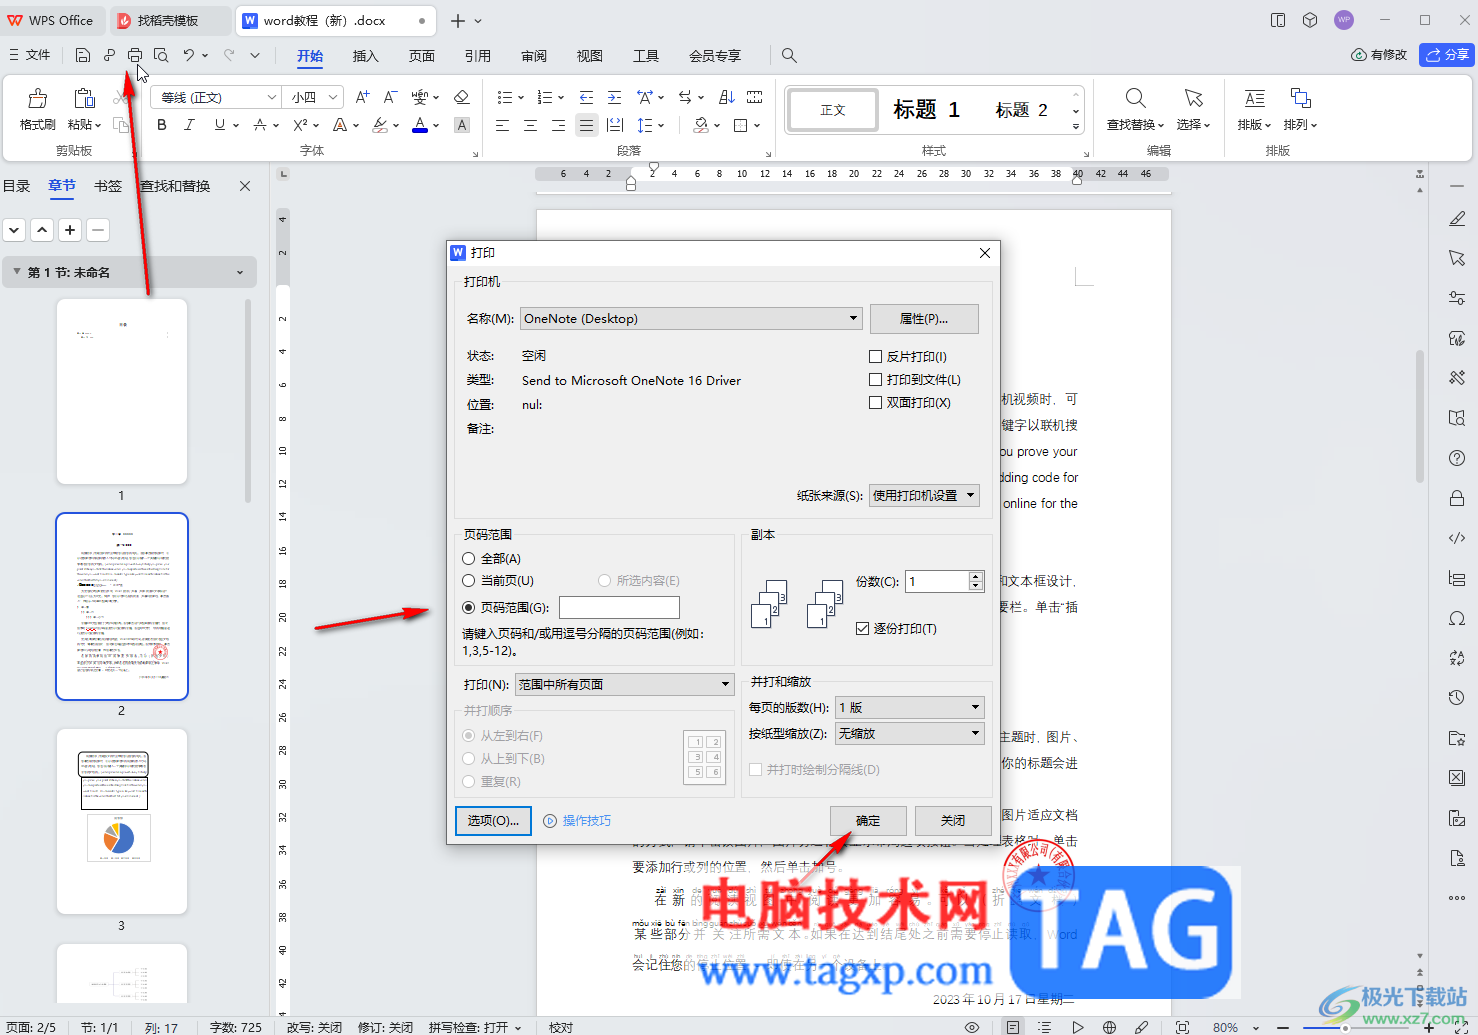
Task: Center align paragraph icon
Action: click(x=531, y=125)
